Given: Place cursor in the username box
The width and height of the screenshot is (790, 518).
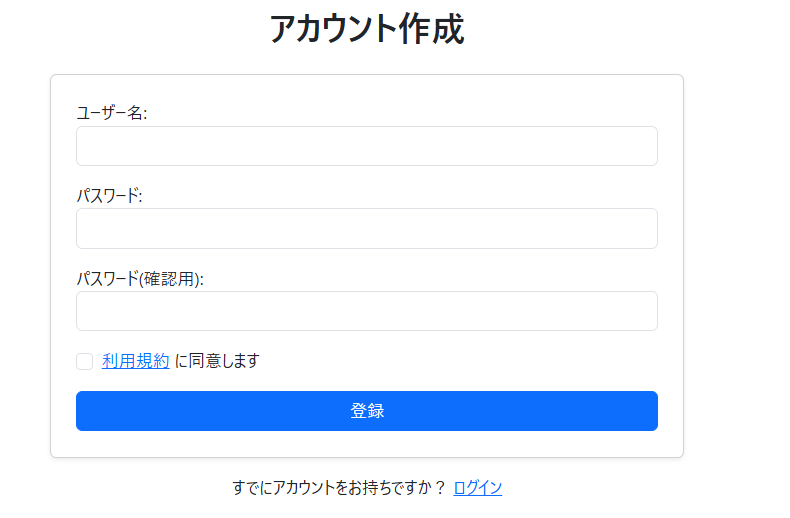Looking at the screenshot, I should click(x=366, y=146).
